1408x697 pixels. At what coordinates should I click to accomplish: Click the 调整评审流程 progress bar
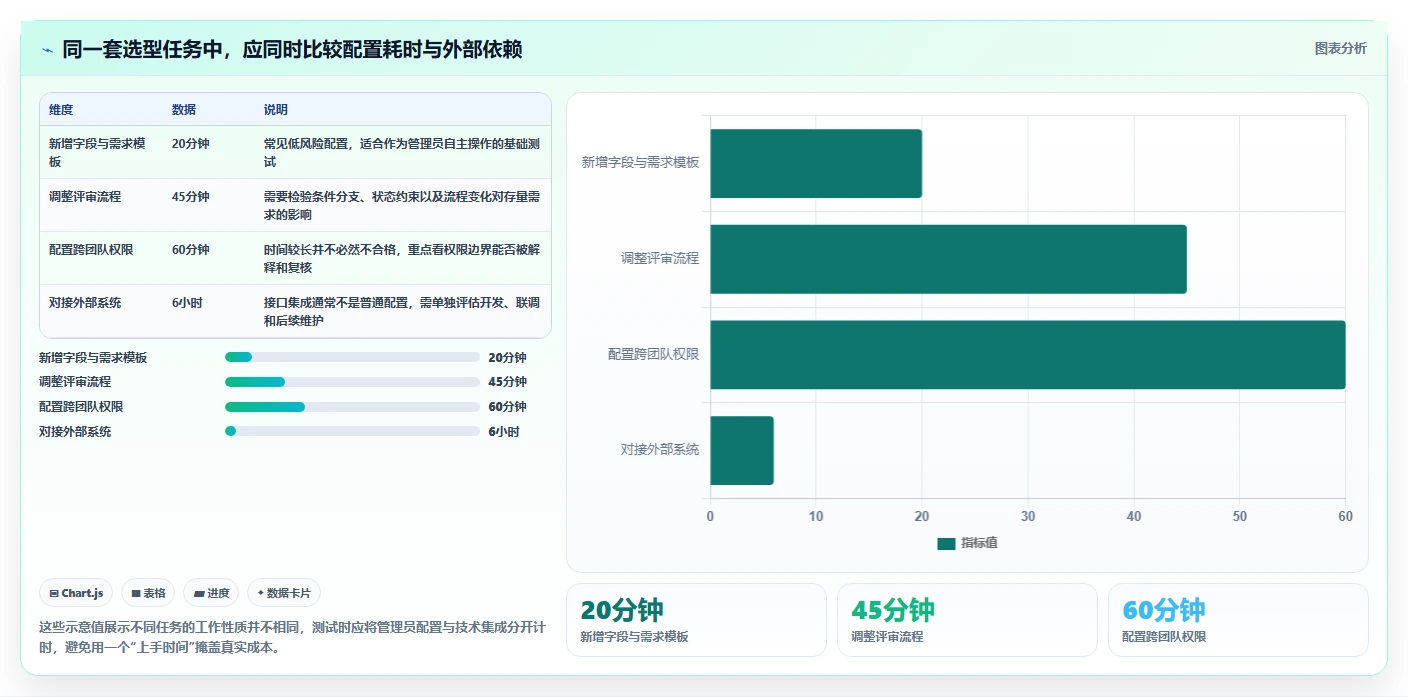click(352, 382)
